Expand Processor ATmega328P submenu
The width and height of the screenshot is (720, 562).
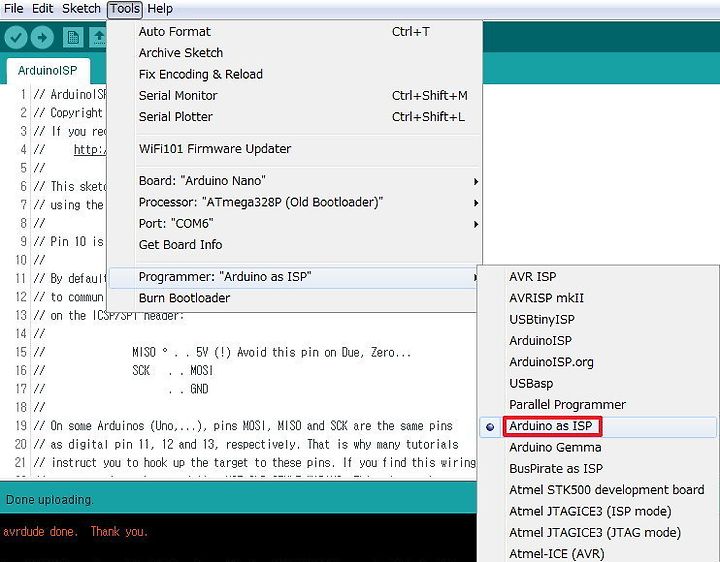[294, 202]
